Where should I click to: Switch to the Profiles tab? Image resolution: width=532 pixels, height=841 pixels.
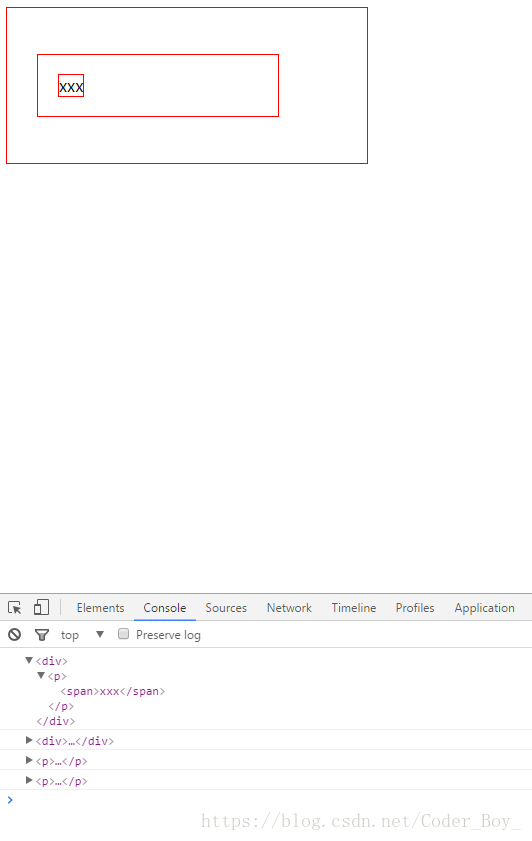[415, 608]
